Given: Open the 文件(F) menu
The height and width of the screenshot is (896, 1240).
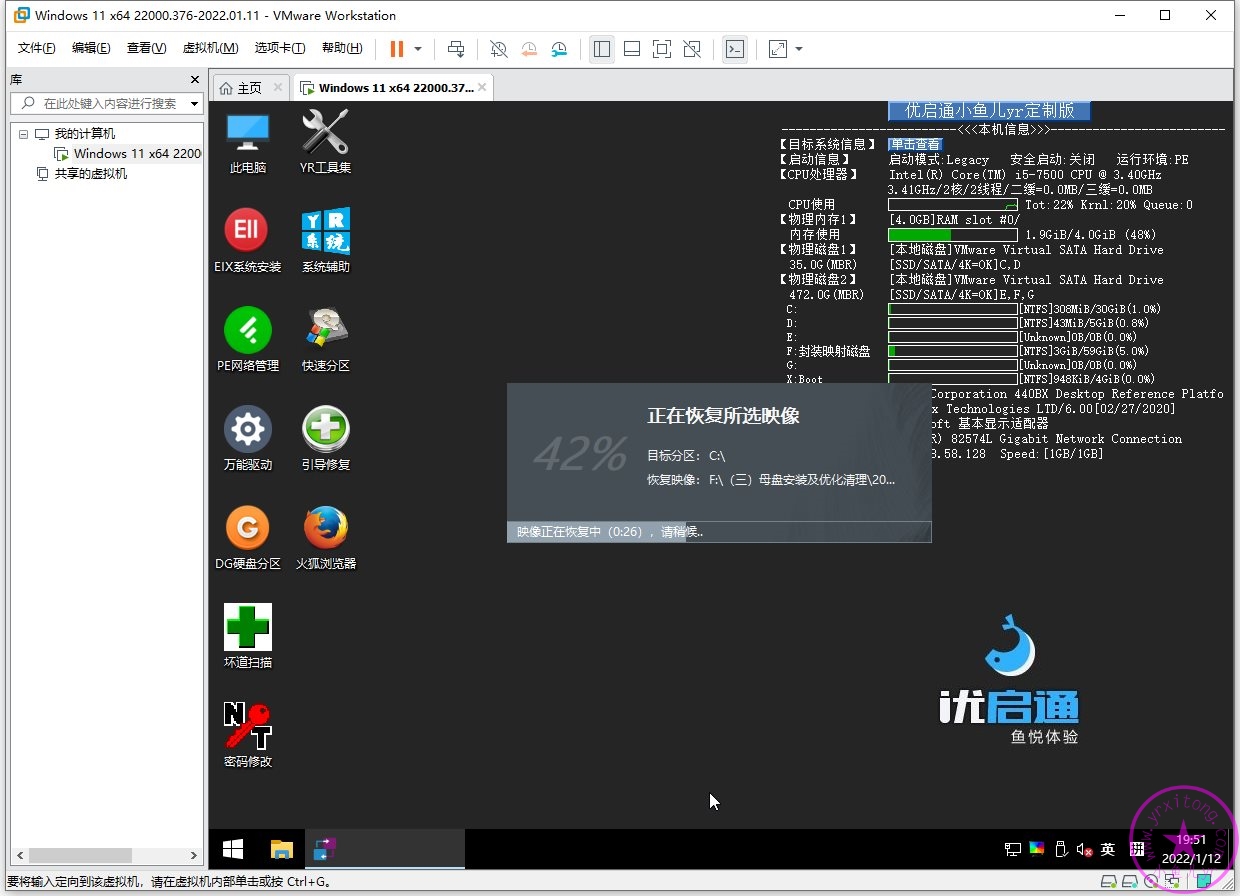Looking at the screenshot, I should tap(37, 48).
